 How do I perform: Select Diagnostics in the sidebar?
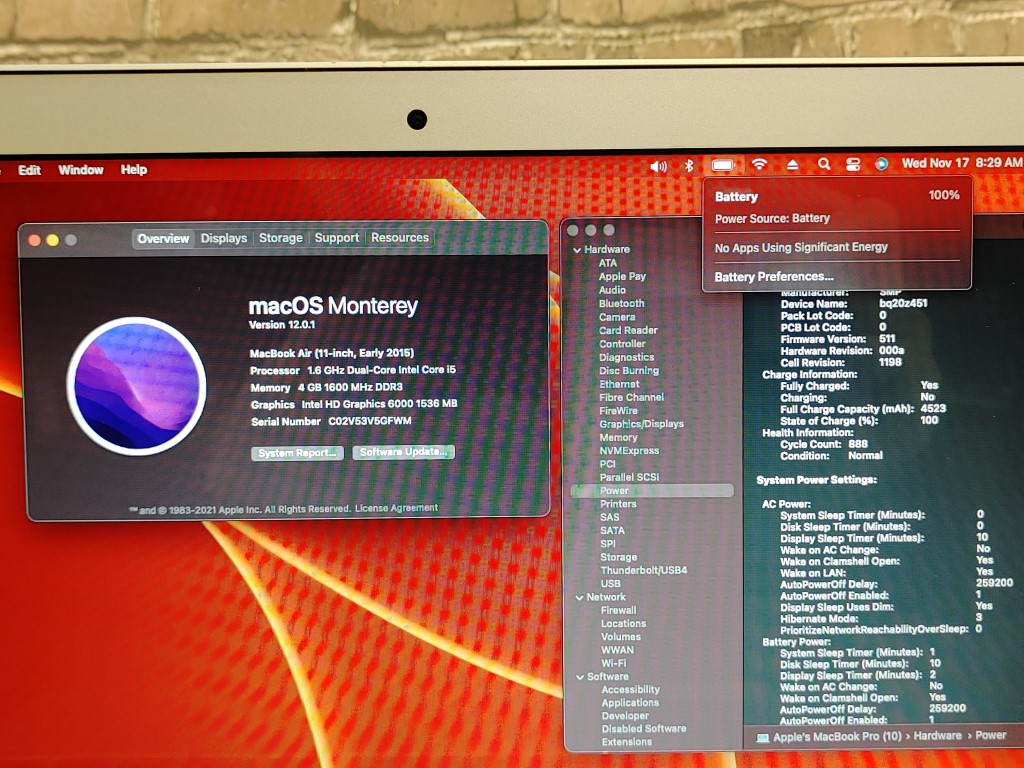[x=626, y=357]
